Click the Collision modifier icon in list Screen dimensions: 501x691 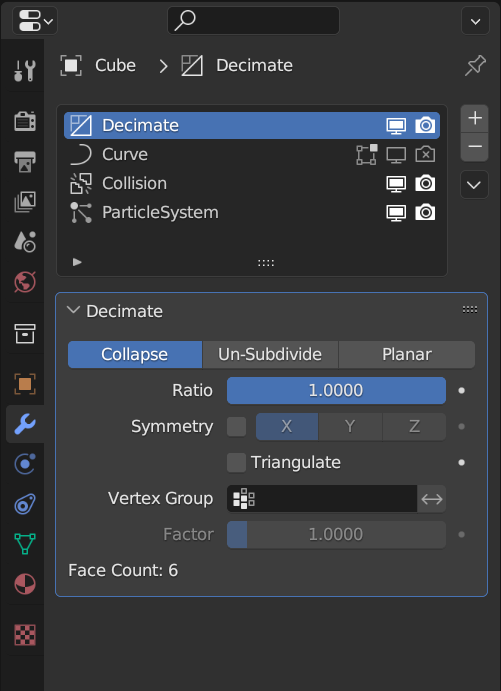point(81,183)
